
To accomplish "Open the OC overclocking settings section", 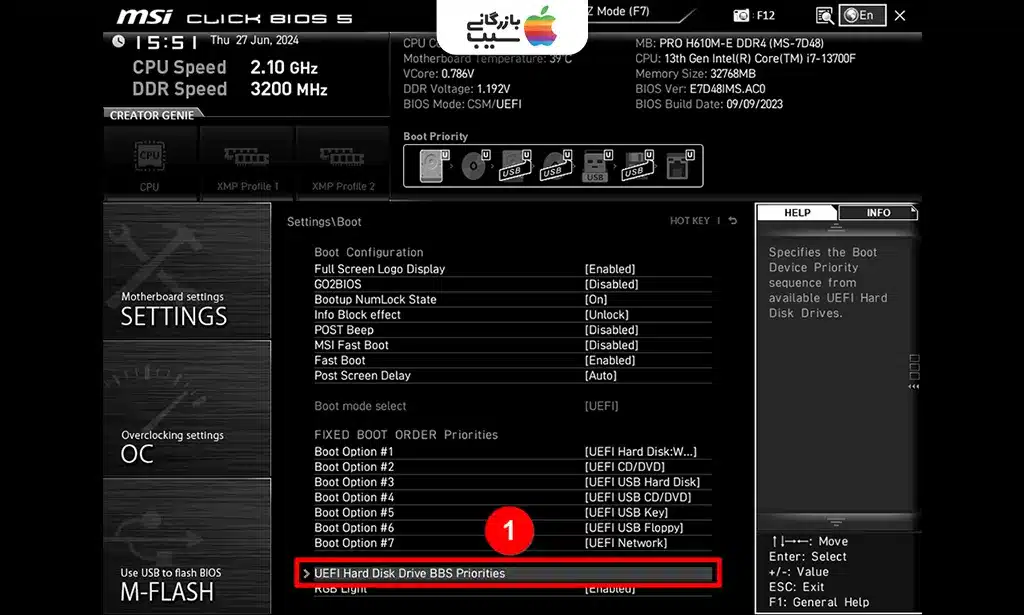I will pos(187,409).
